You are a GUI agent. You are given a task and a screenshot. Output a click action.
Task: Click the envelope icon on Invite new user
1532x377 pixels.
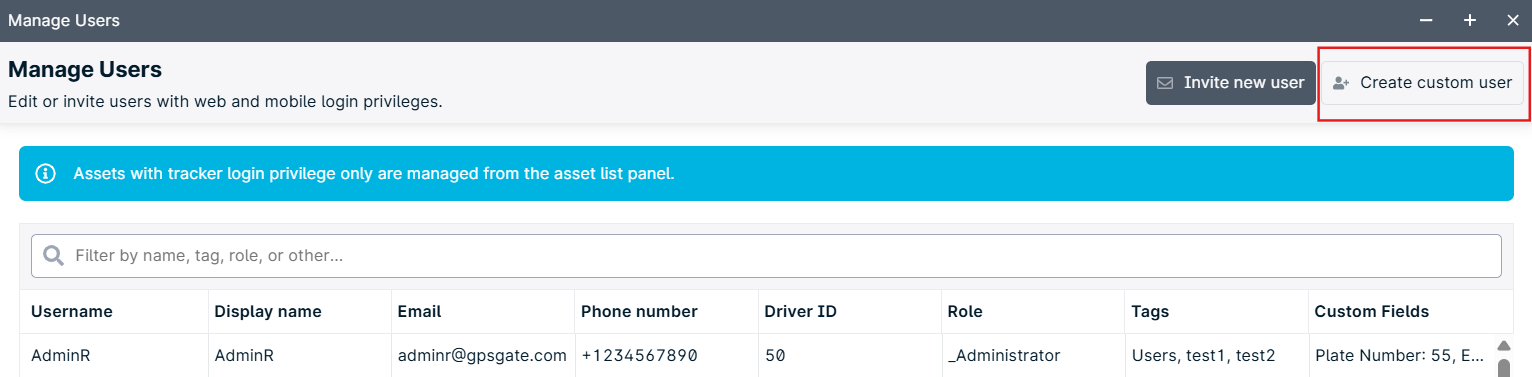pos(1165,83)
